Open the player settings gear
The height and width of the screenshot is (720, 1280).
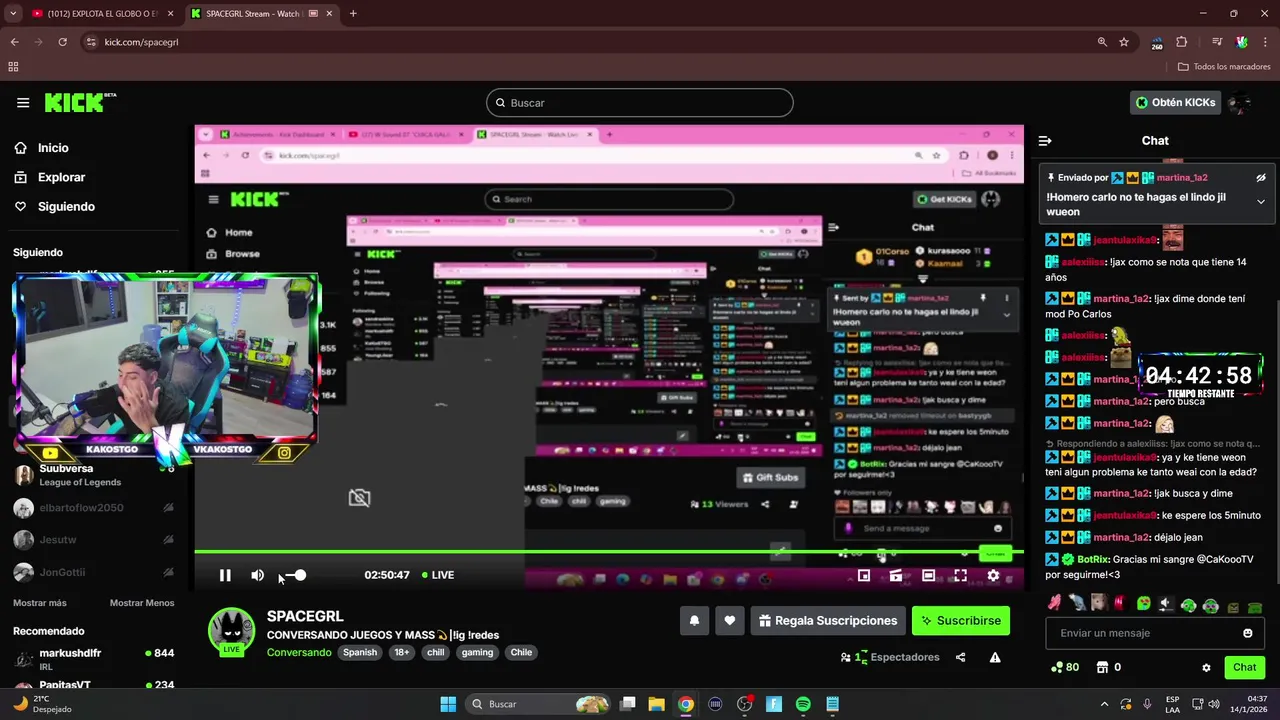(x=993, y=575)
